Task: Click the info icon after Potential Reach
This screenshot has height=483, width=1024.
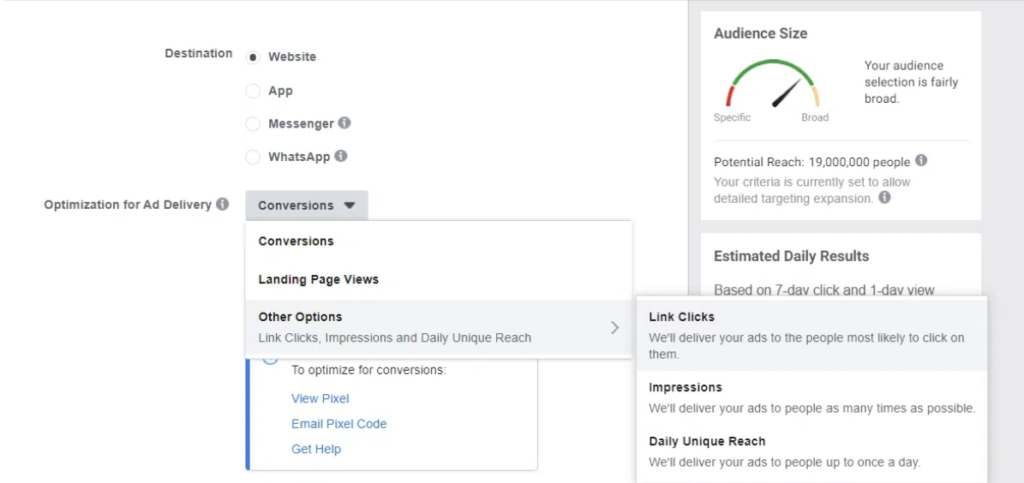Action: point(921,161)
